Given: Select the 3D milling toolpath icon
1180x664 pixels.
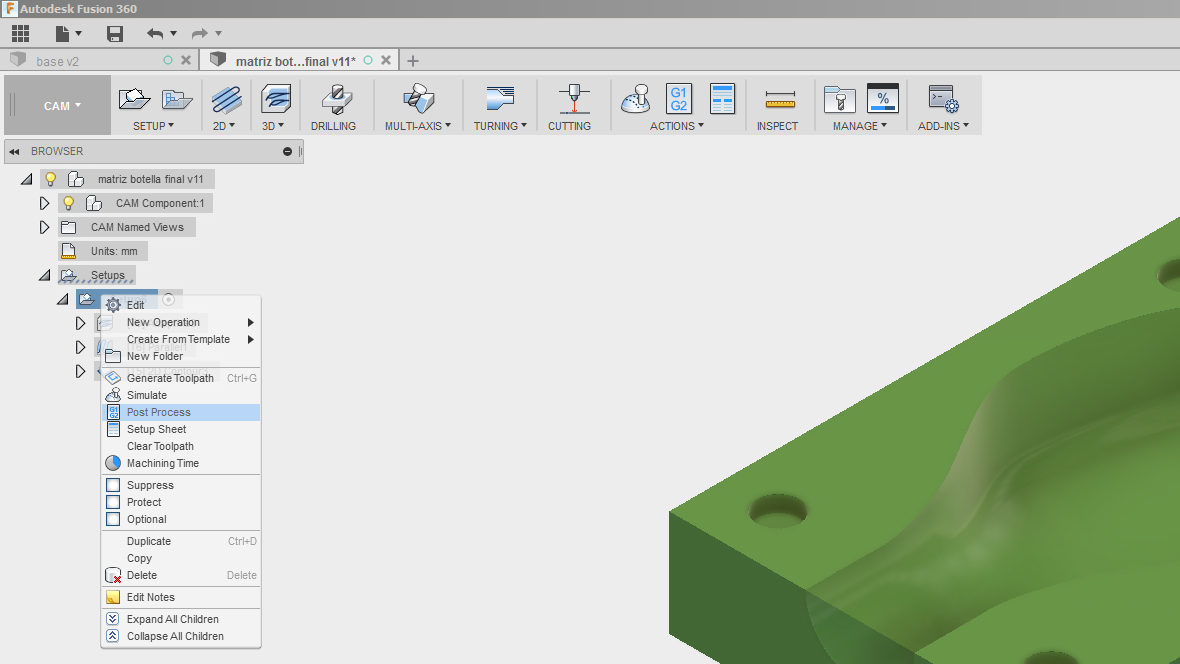Looking at the screenshot, I should (275, 99).
